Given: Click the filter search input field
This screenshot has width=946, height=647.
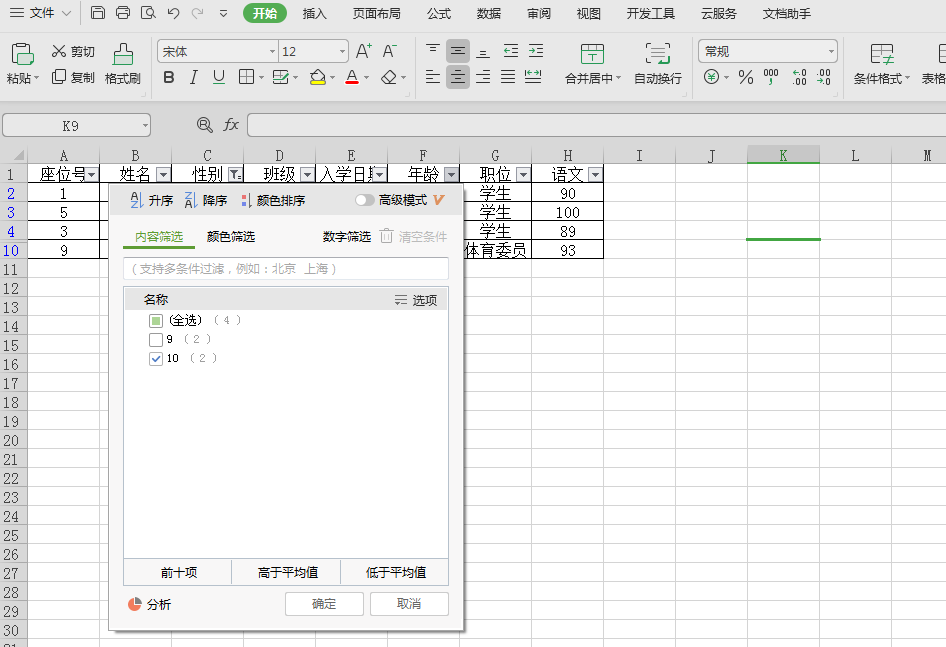Looking at the screenshot, I should tap(286, 269).
